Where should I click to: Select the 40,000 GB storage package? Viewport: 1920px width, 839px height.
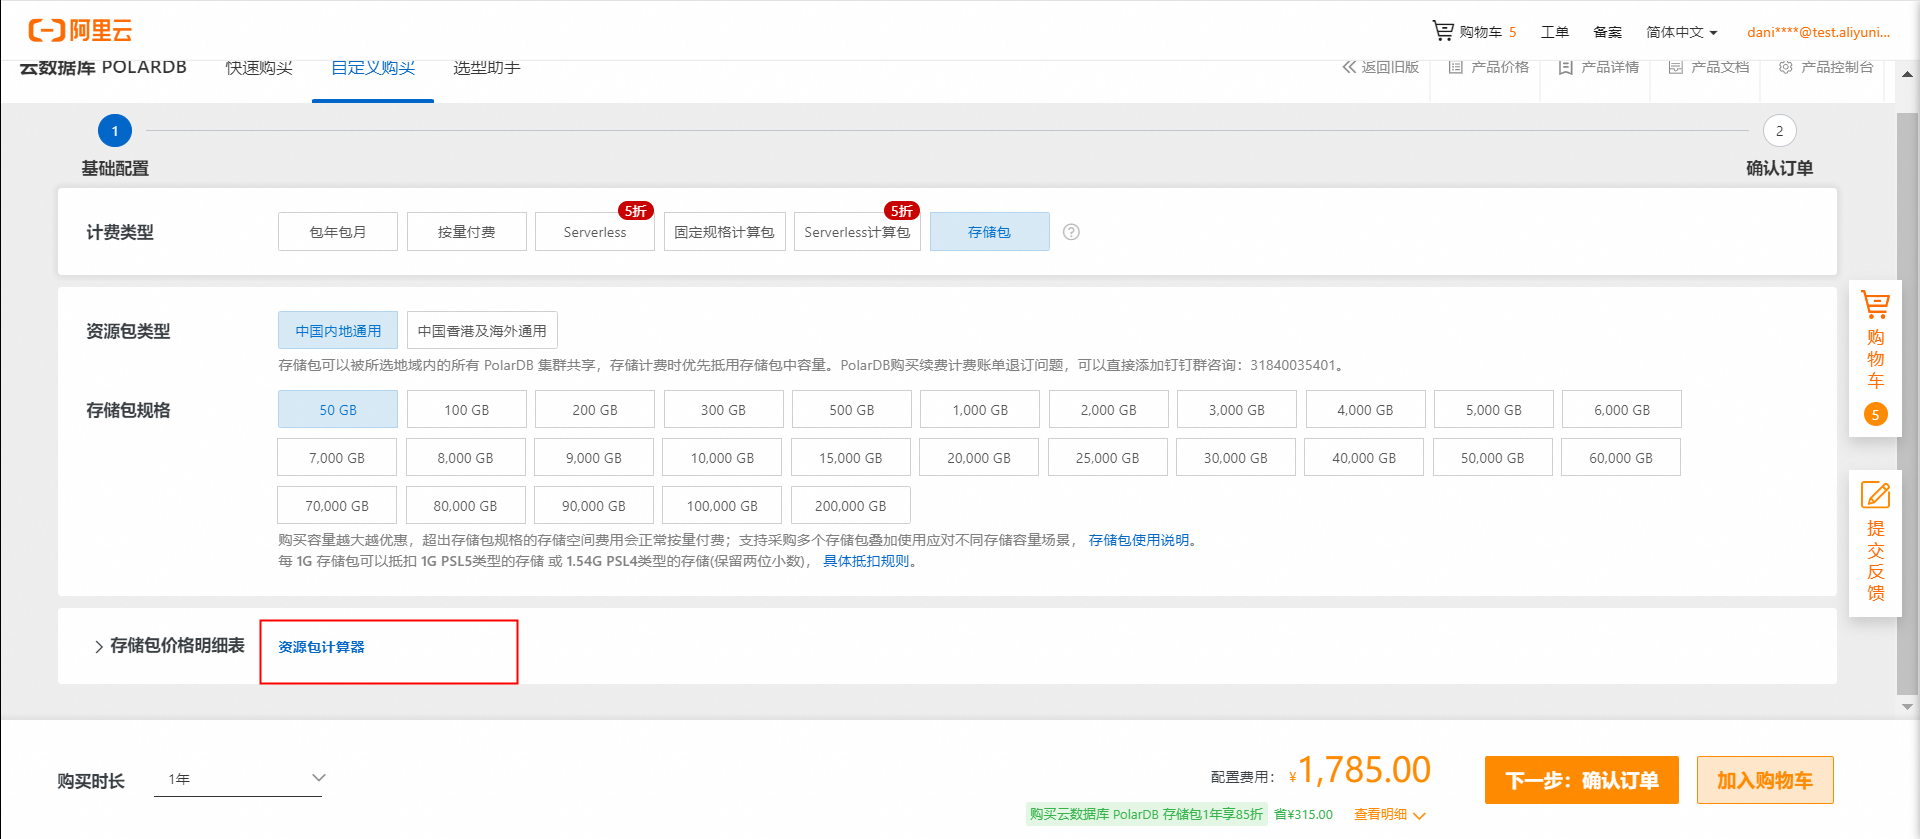[x=1364, y=458]
